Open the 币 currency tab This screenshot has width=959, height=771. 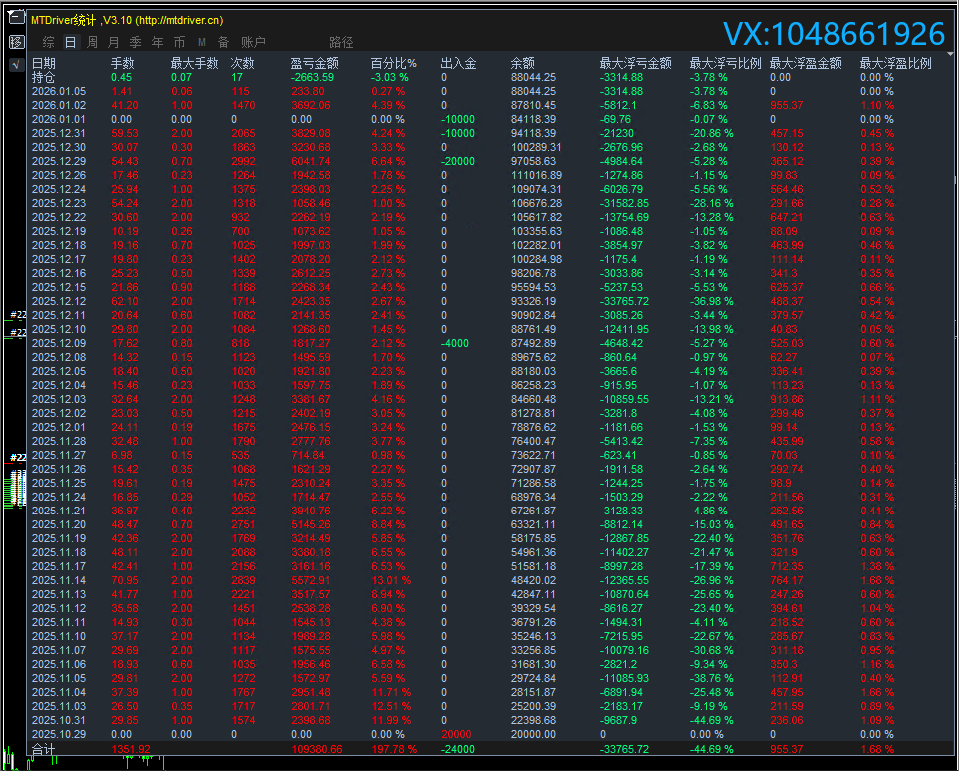pyautogui.click(x=179, y=42)
